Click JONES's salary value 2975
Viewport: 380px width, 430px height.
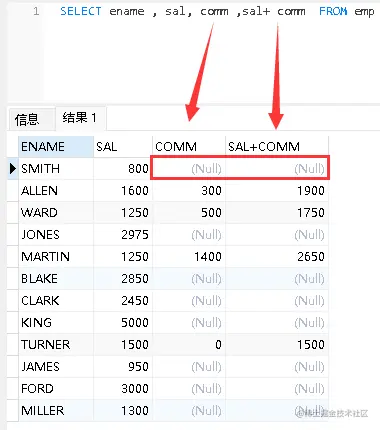point(135,235)
